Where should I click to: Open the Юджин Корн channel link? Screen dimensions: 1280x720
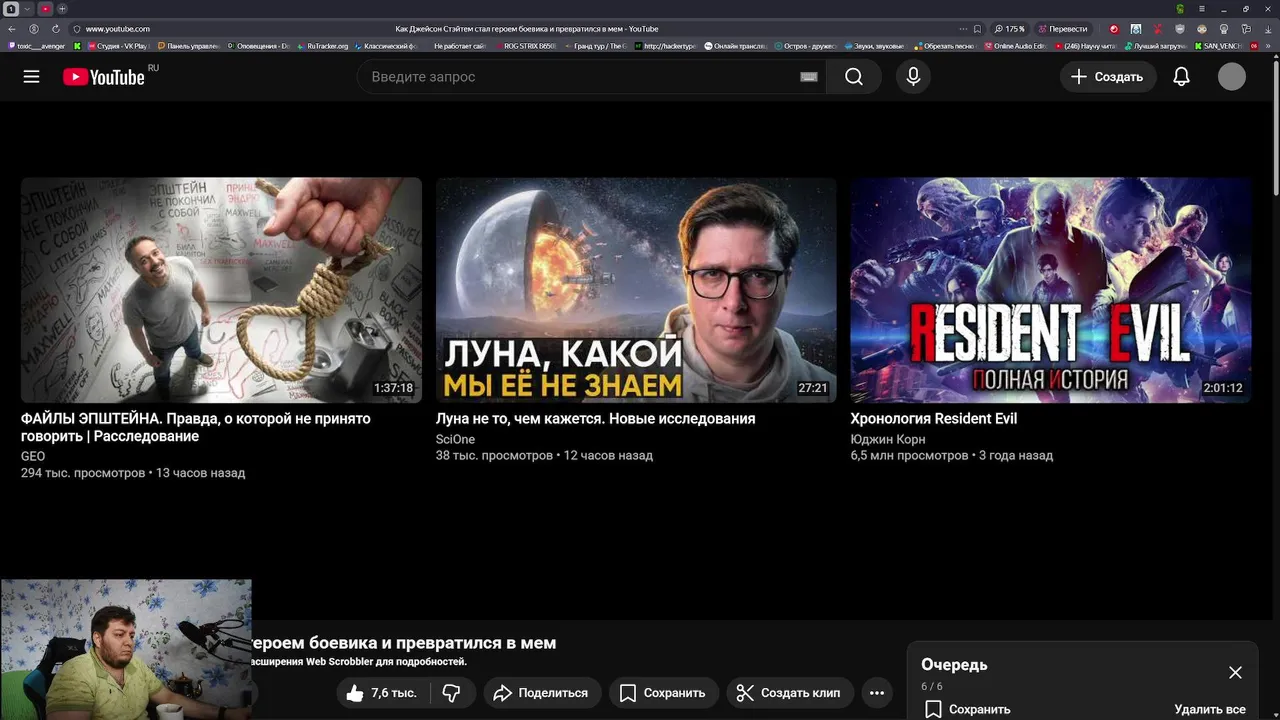(888, 439)
